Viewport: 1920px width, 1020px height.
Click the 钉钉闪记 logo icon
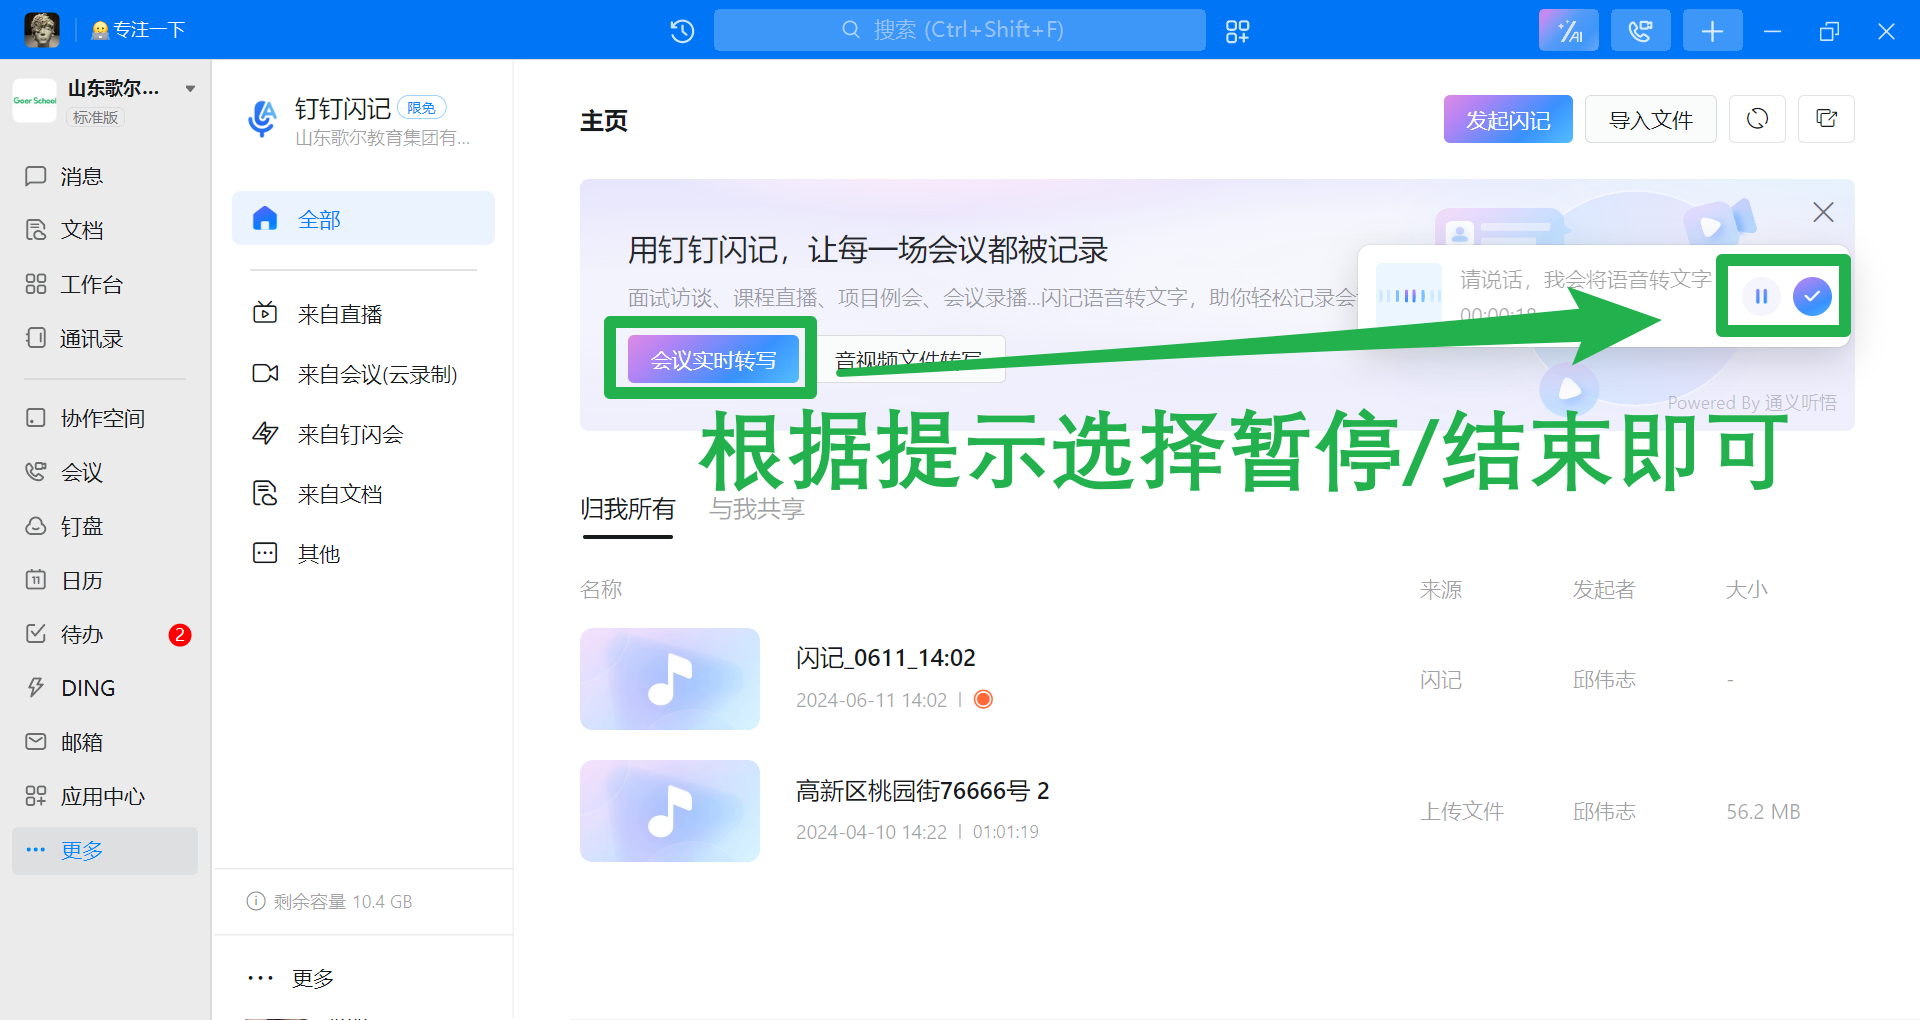(263, 119)
